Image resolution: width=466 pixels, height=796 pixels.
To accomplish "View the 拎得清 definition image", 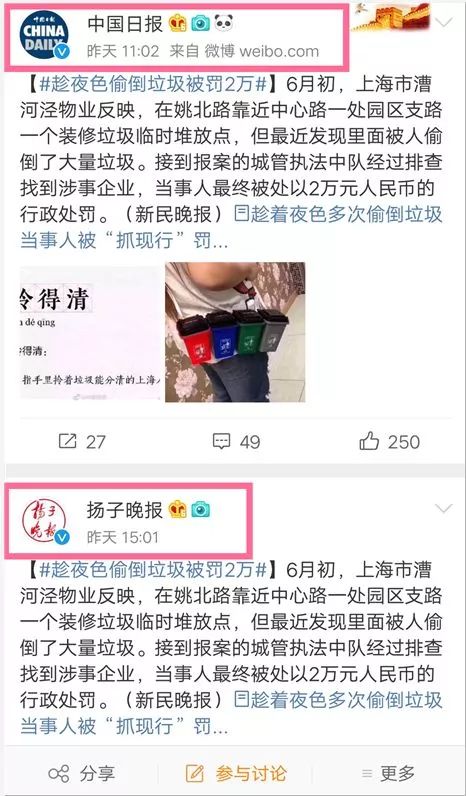I will tap(90, 332).
